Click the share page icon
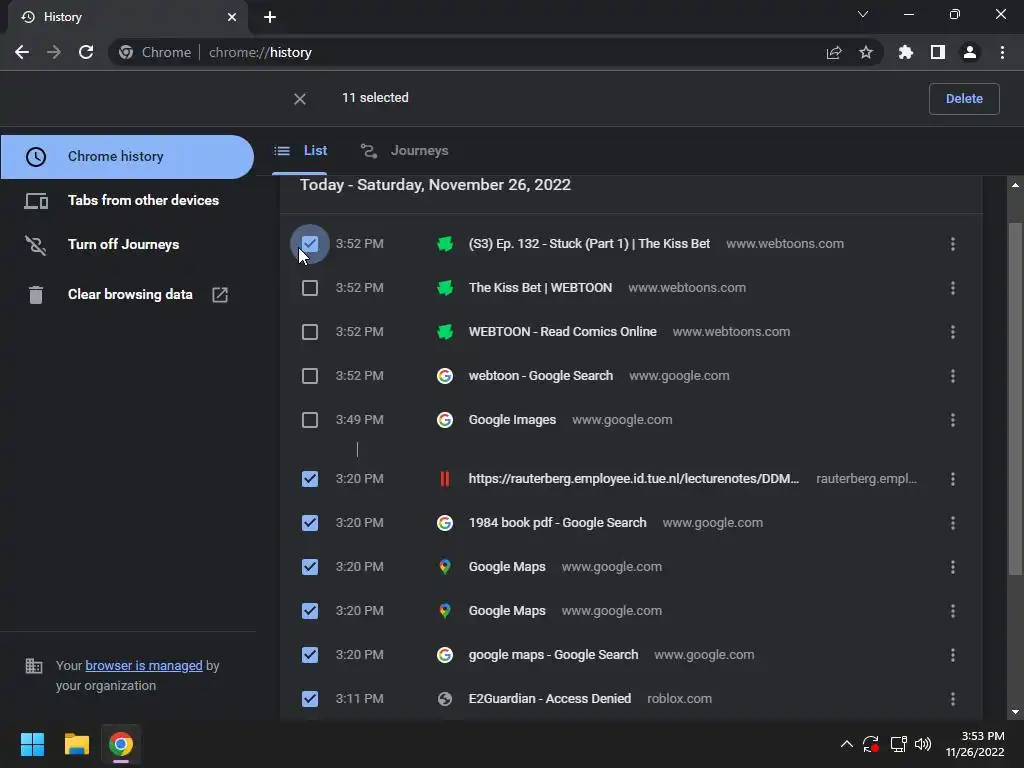Screen dimensions: 1024x768 click(834, 52)
